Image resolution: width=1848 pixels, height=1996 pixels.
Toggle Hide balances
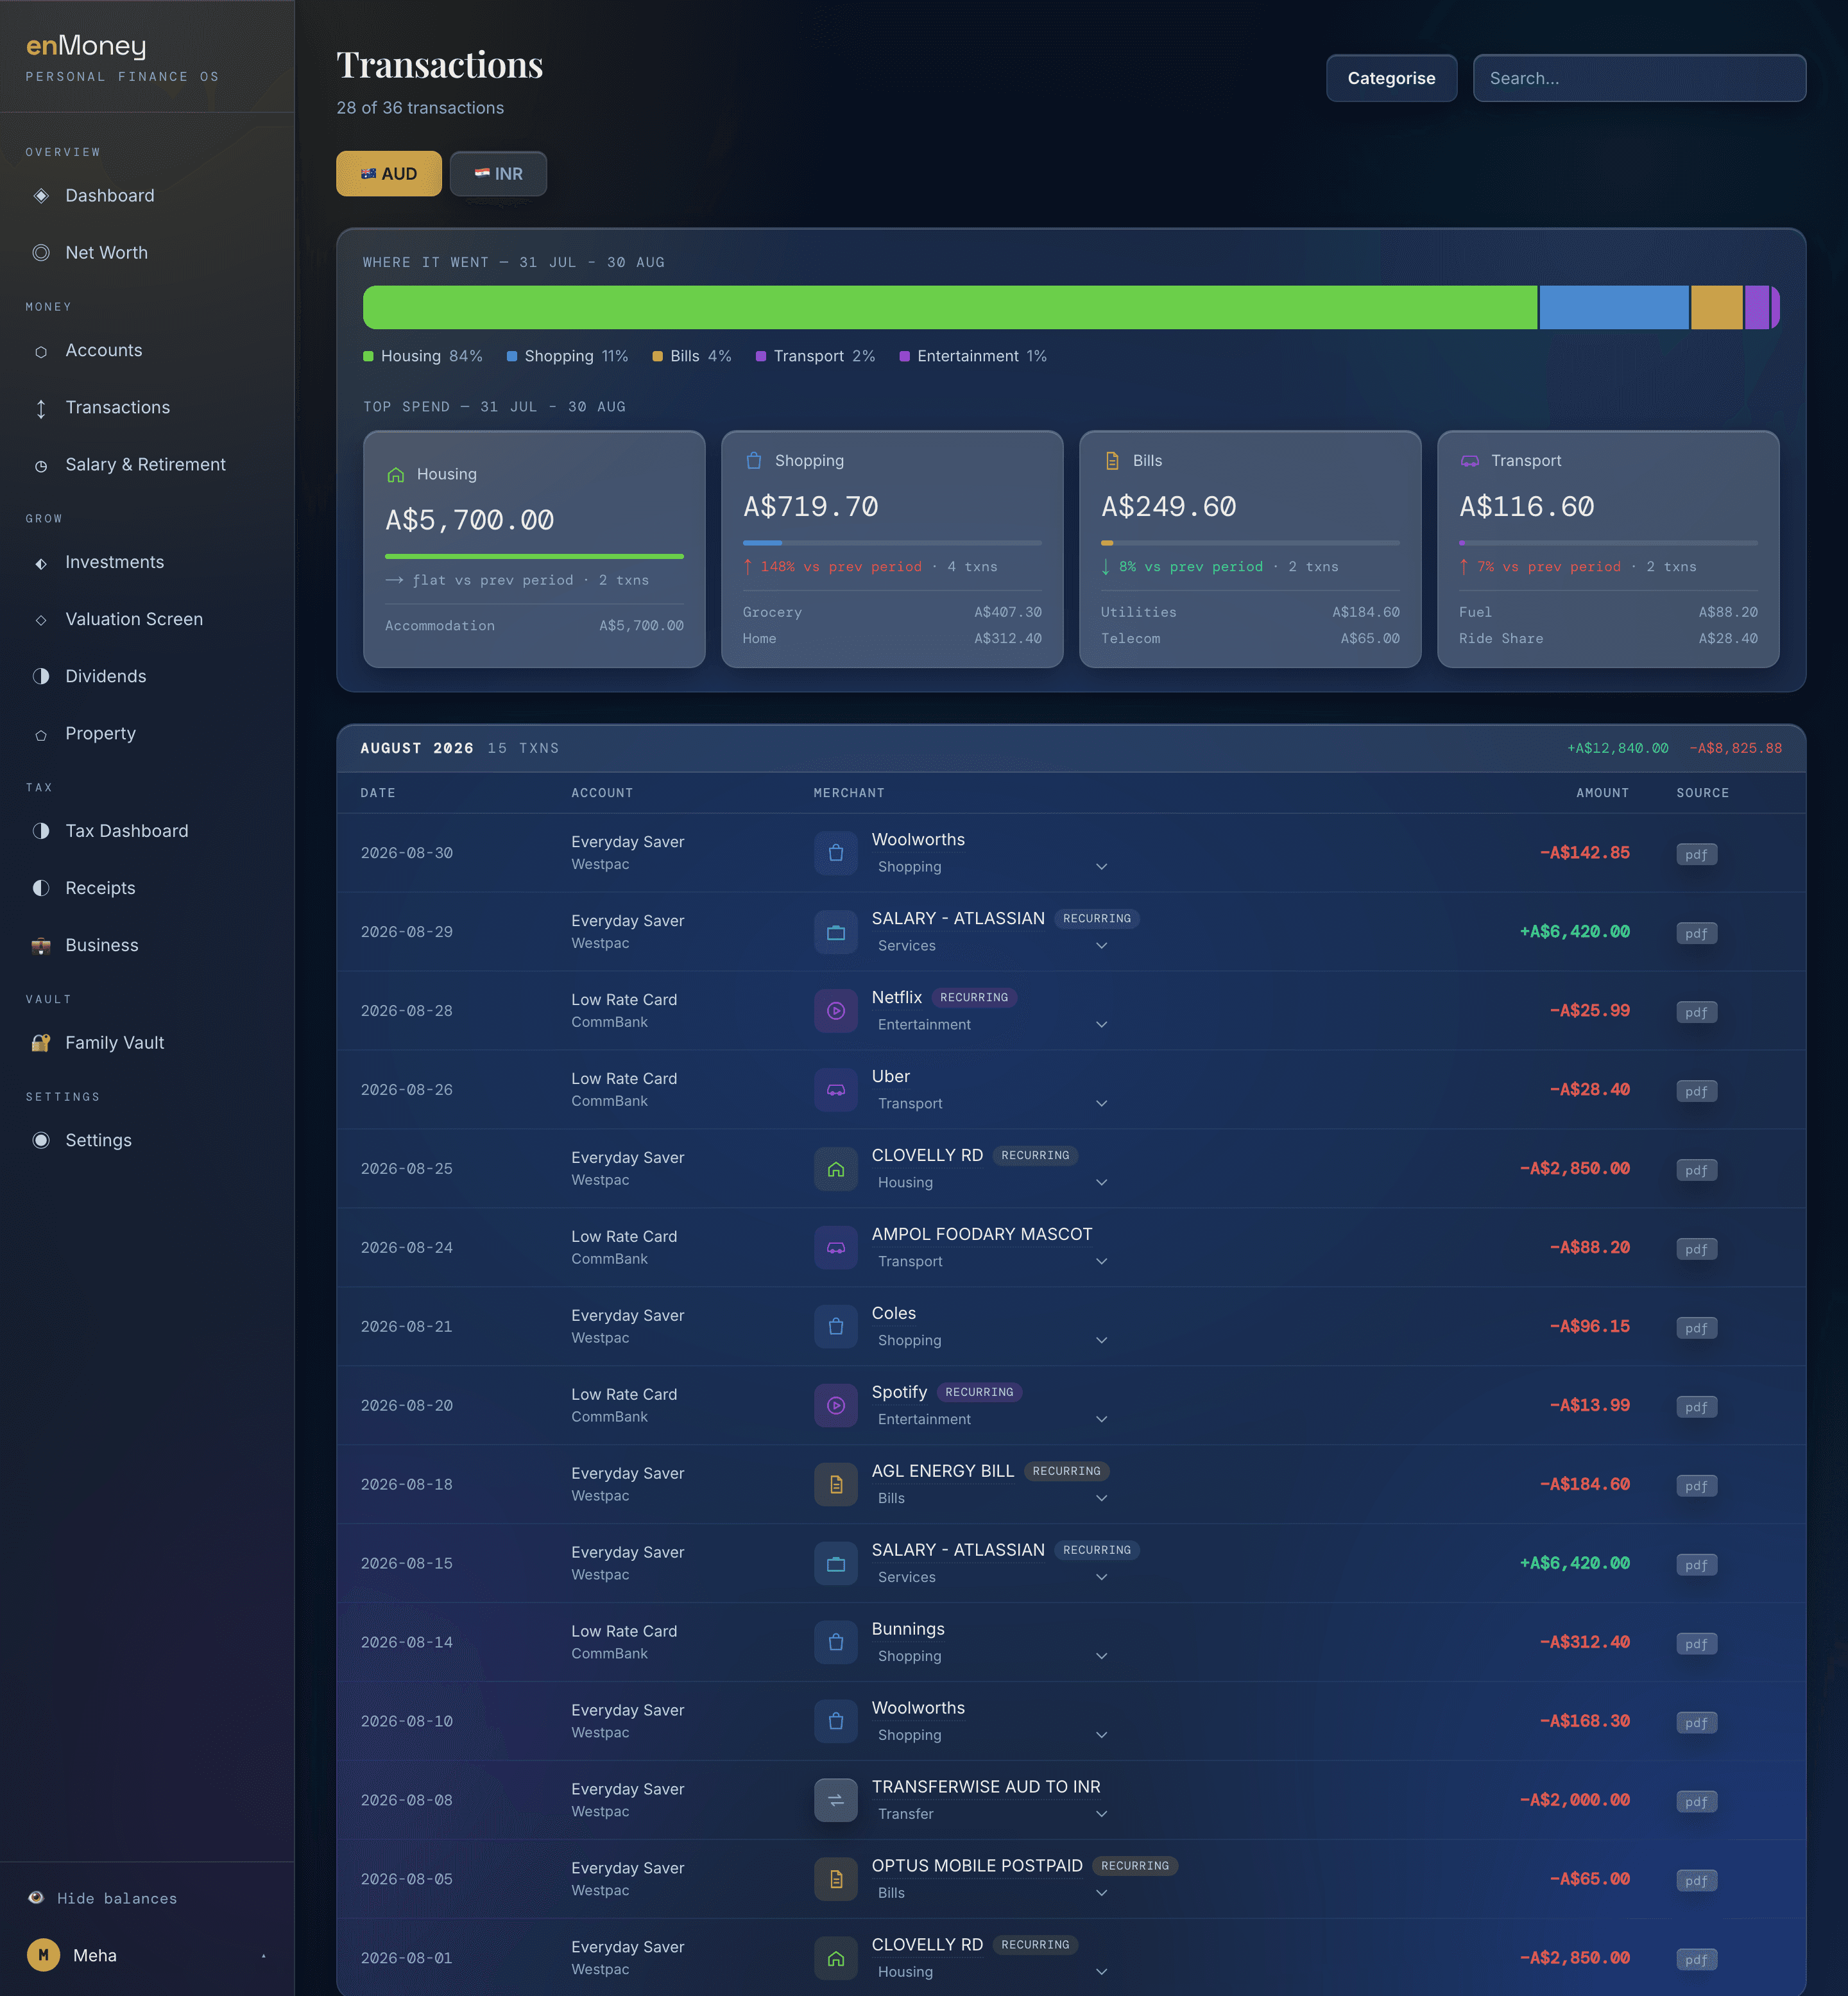point(102,1898)
